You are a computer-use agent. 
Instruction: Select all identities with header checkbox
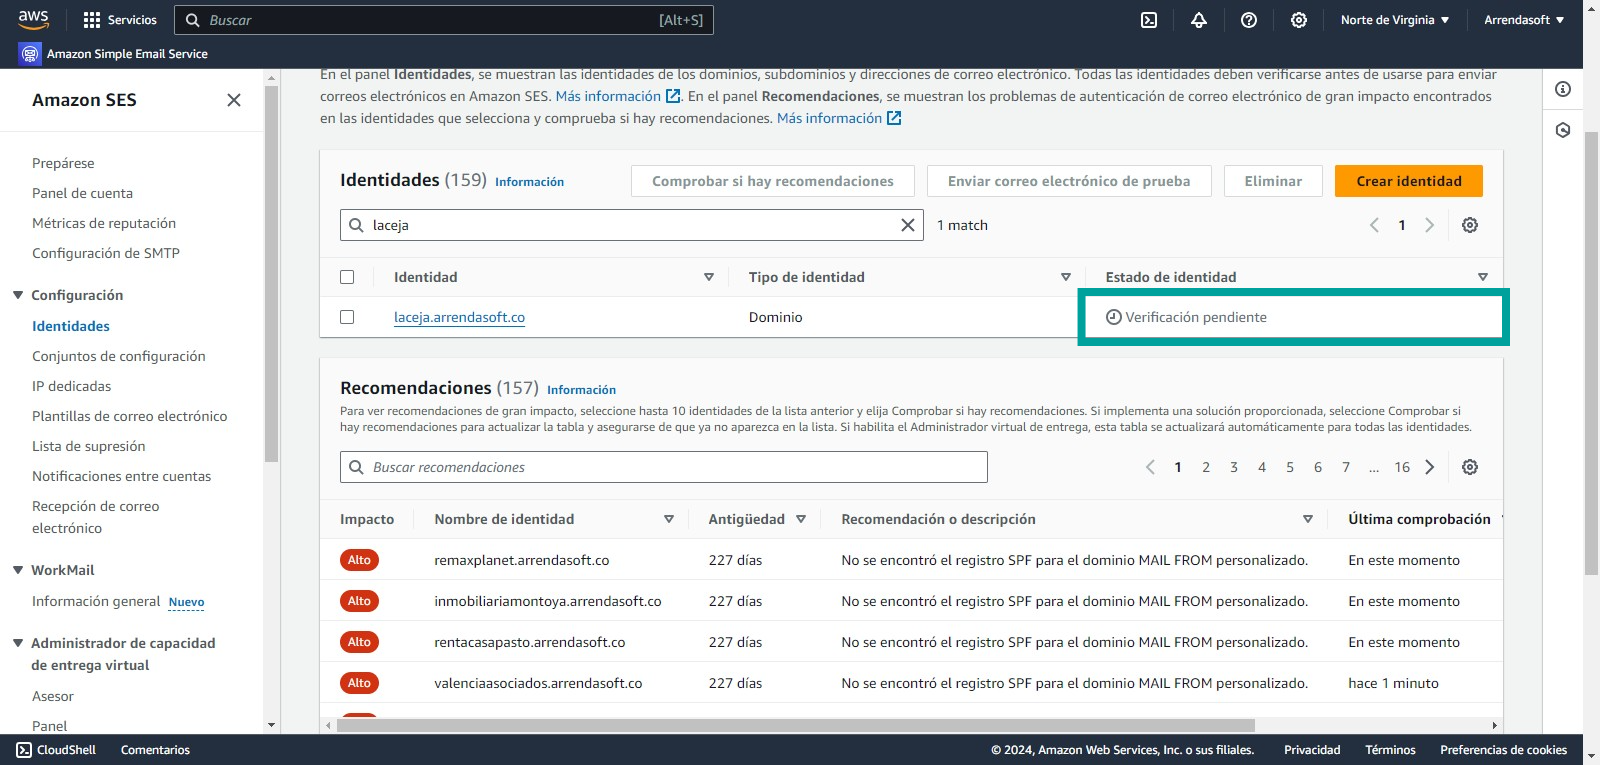point(347,277)
